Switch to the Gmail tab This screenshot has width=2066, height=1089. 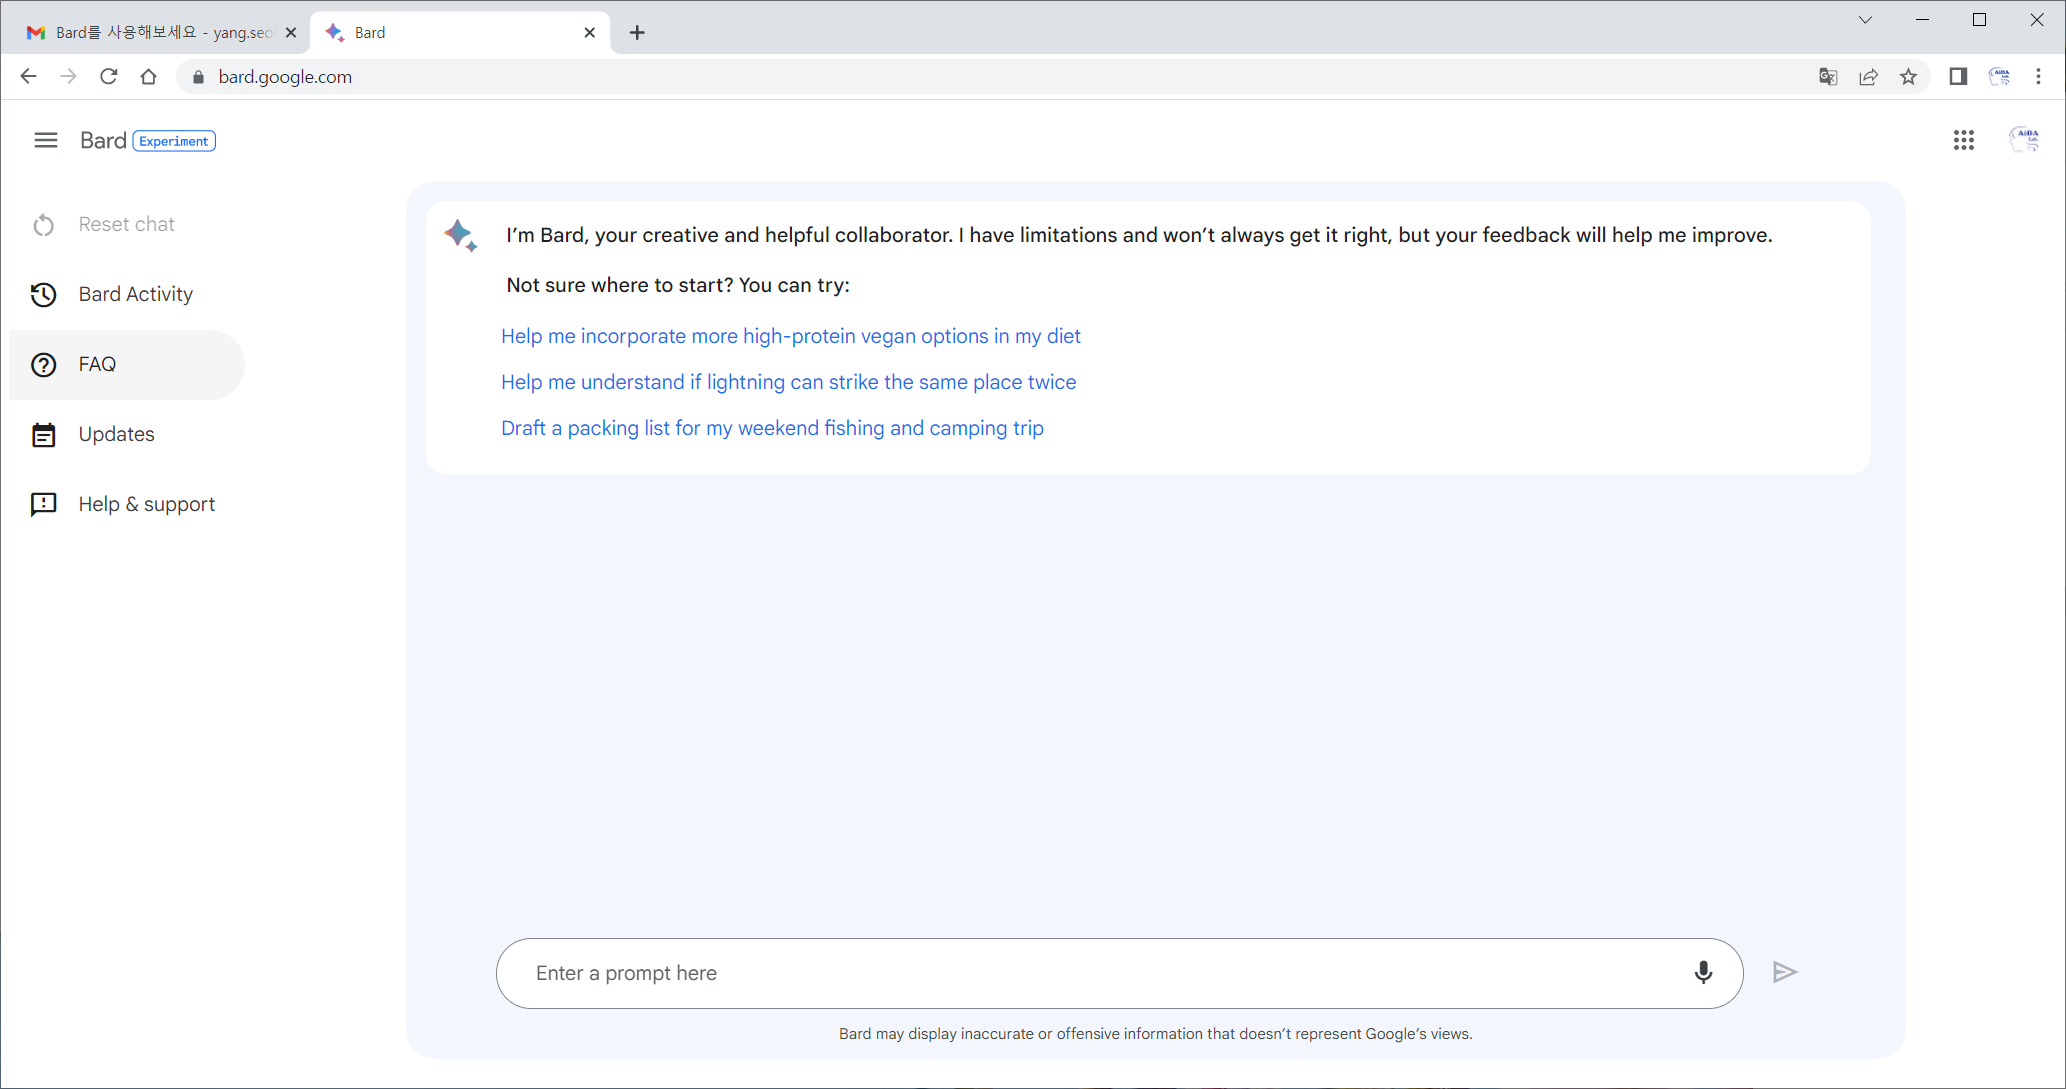(160, 32)
